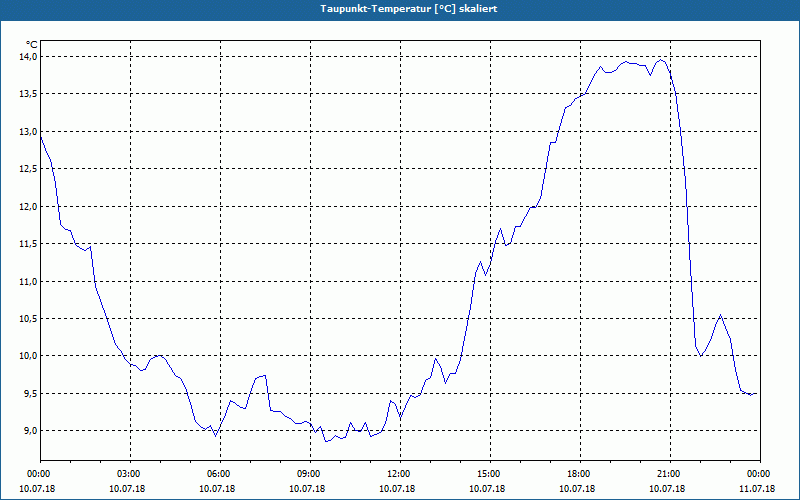Select the '9,0' y-axis label
The image size is (800, 500).
(x=31, y=431)
